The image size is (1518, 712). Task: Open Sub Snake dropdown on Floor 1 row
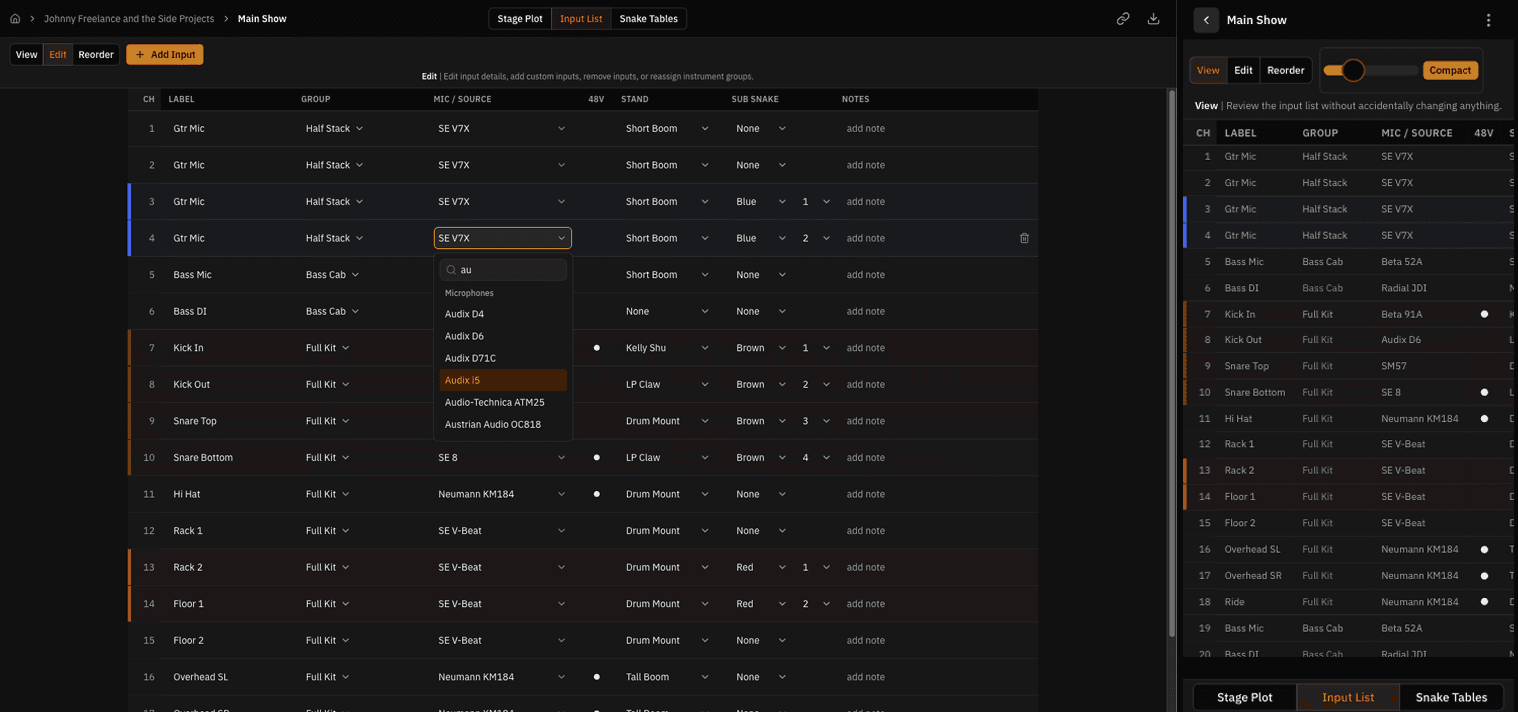tap(760, 604)
